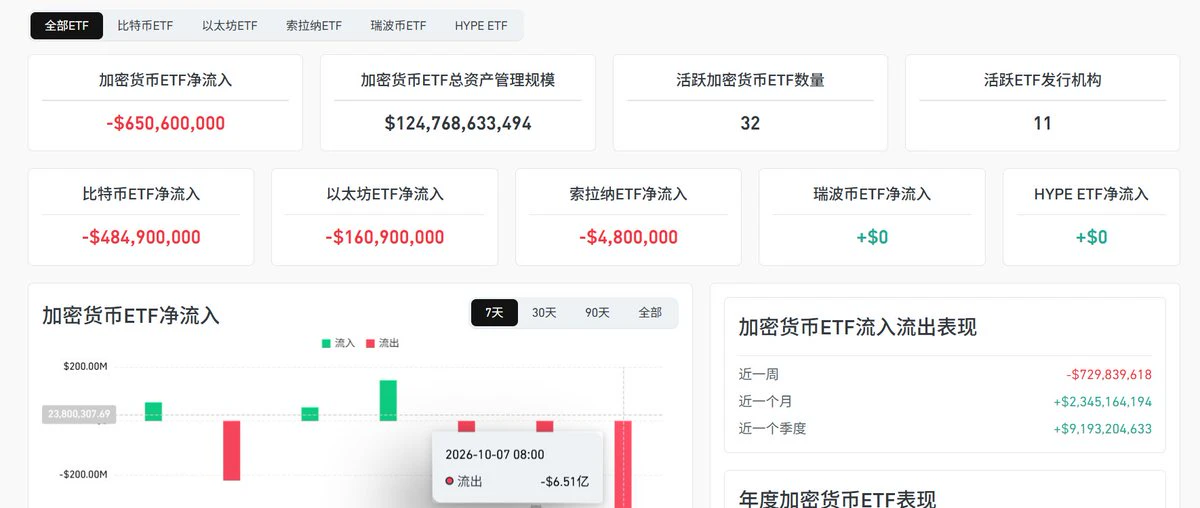Select the 全部ETF tab
The width and height of the screenshot is (1200, 508).
point(67,26)
